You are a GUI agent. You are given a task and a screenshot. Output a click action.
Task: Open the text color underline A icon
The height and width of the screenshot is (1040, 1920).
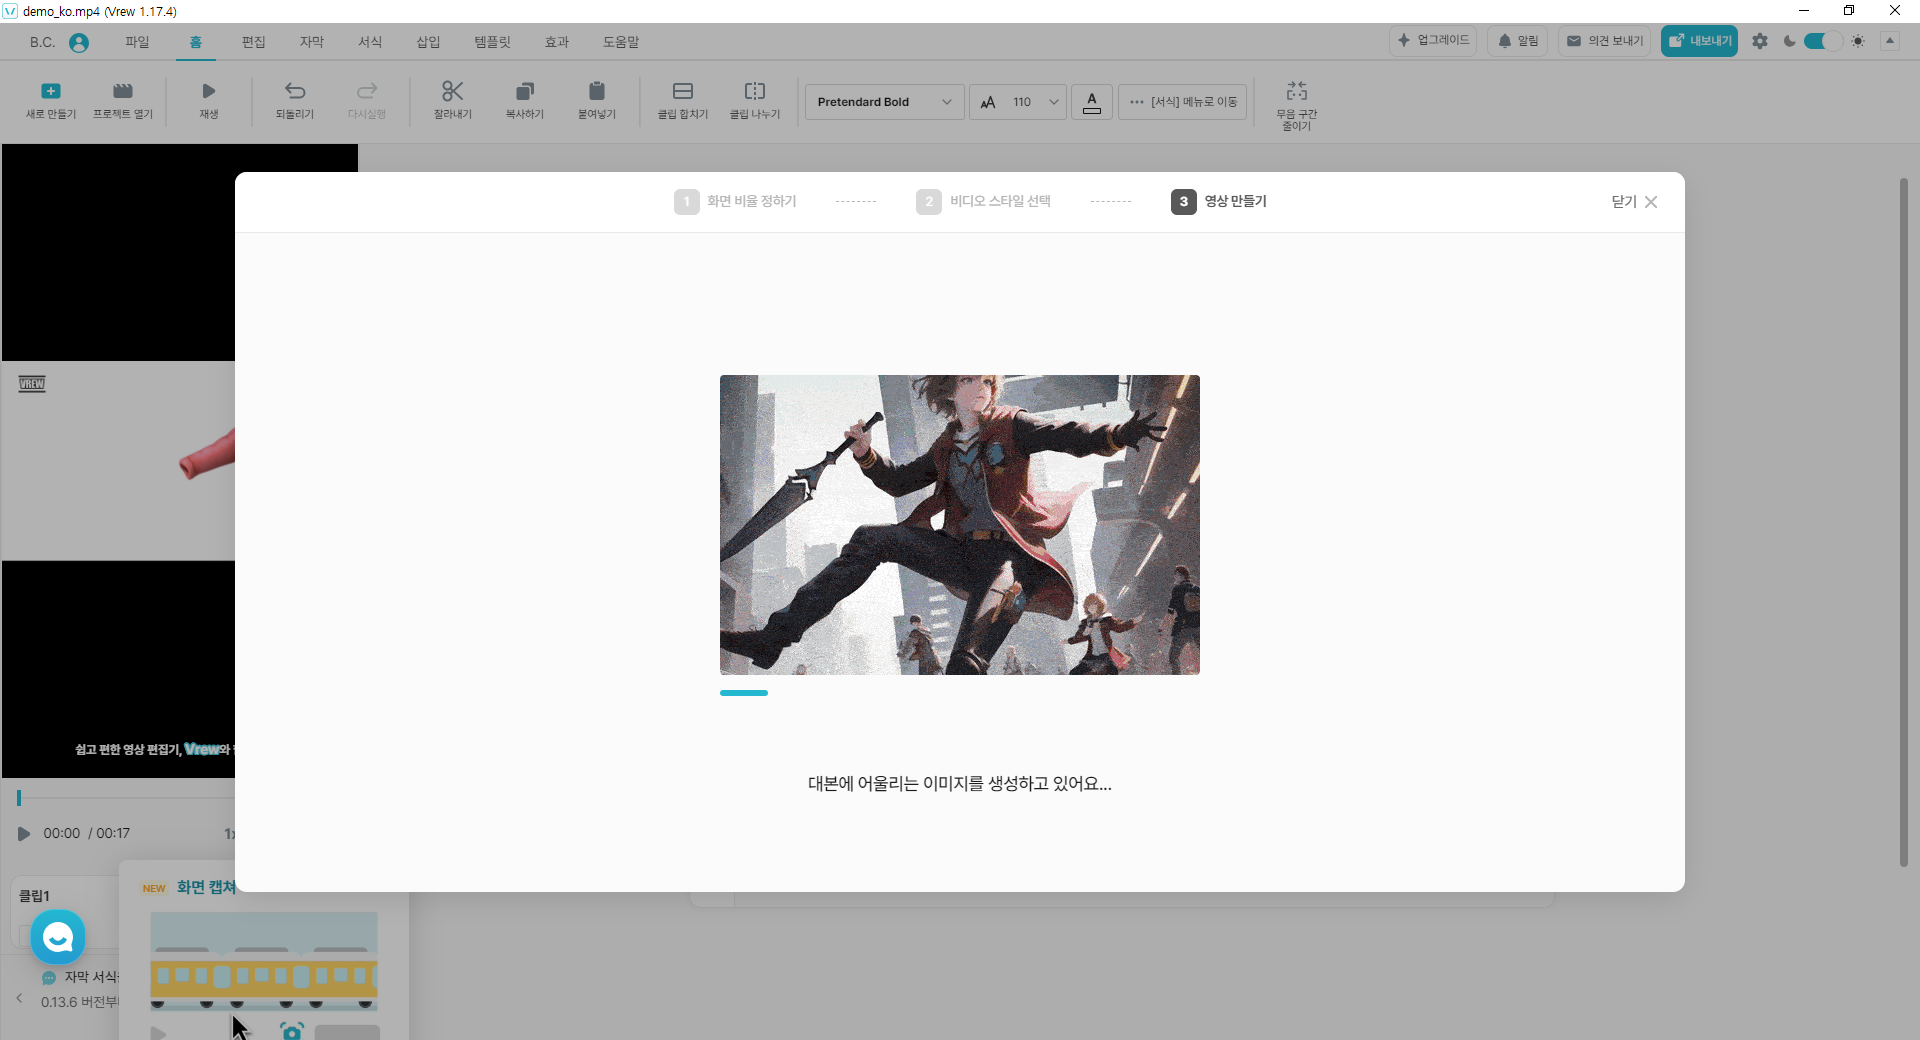(x=1092, y=102)
